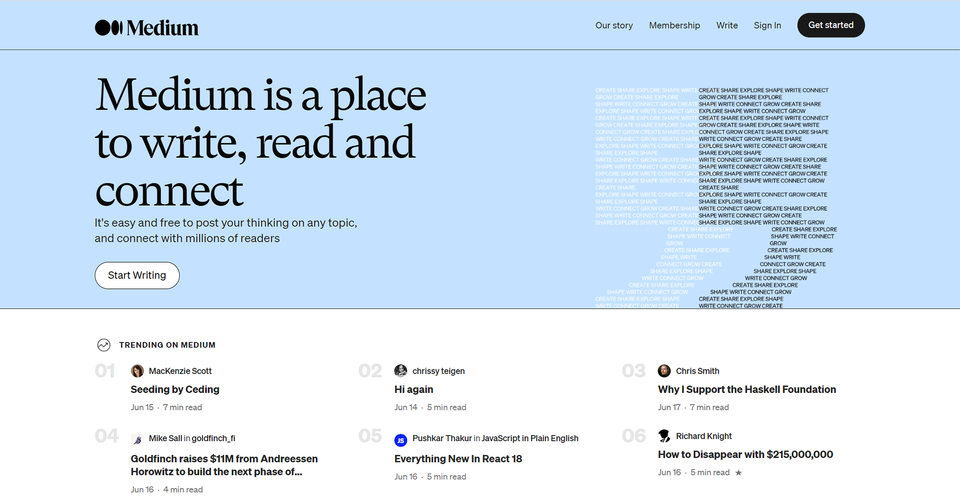This screenshot has width=960, height=504.
Task: Click the Start Writing button
Action: (137, 276)
